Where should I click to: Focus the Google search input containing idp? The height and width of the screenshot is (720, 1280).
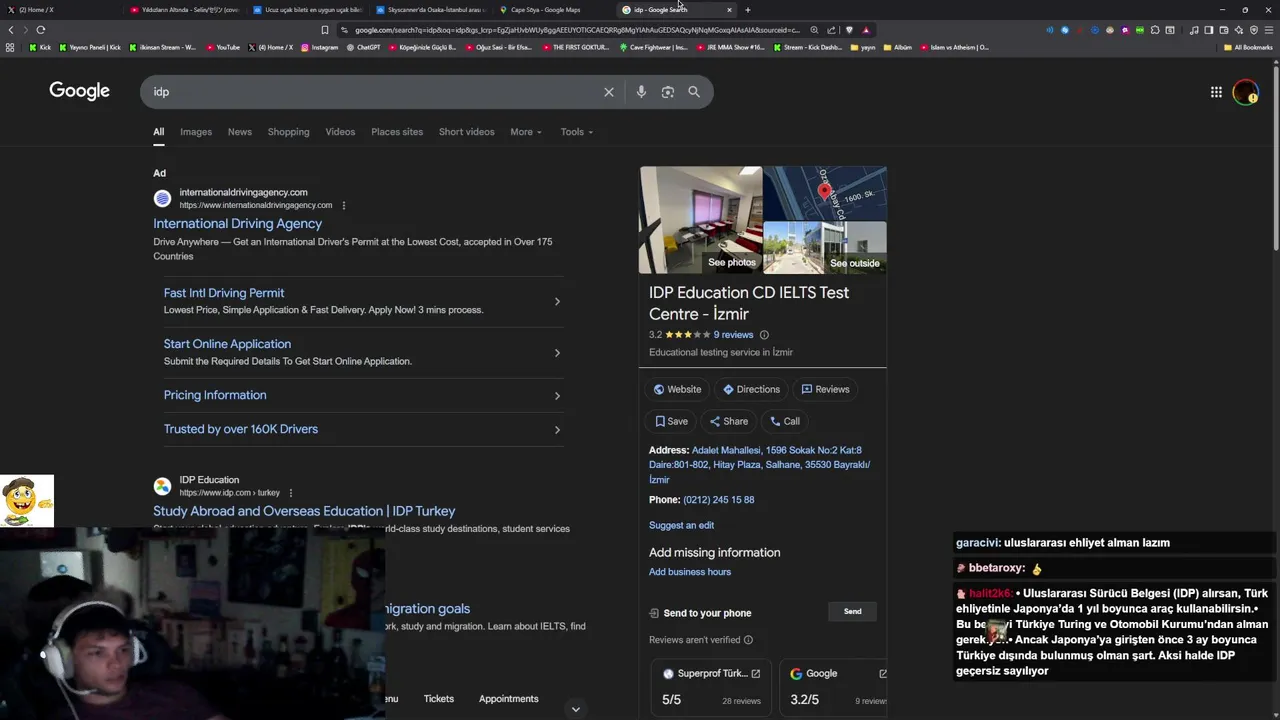pos(375,92)
